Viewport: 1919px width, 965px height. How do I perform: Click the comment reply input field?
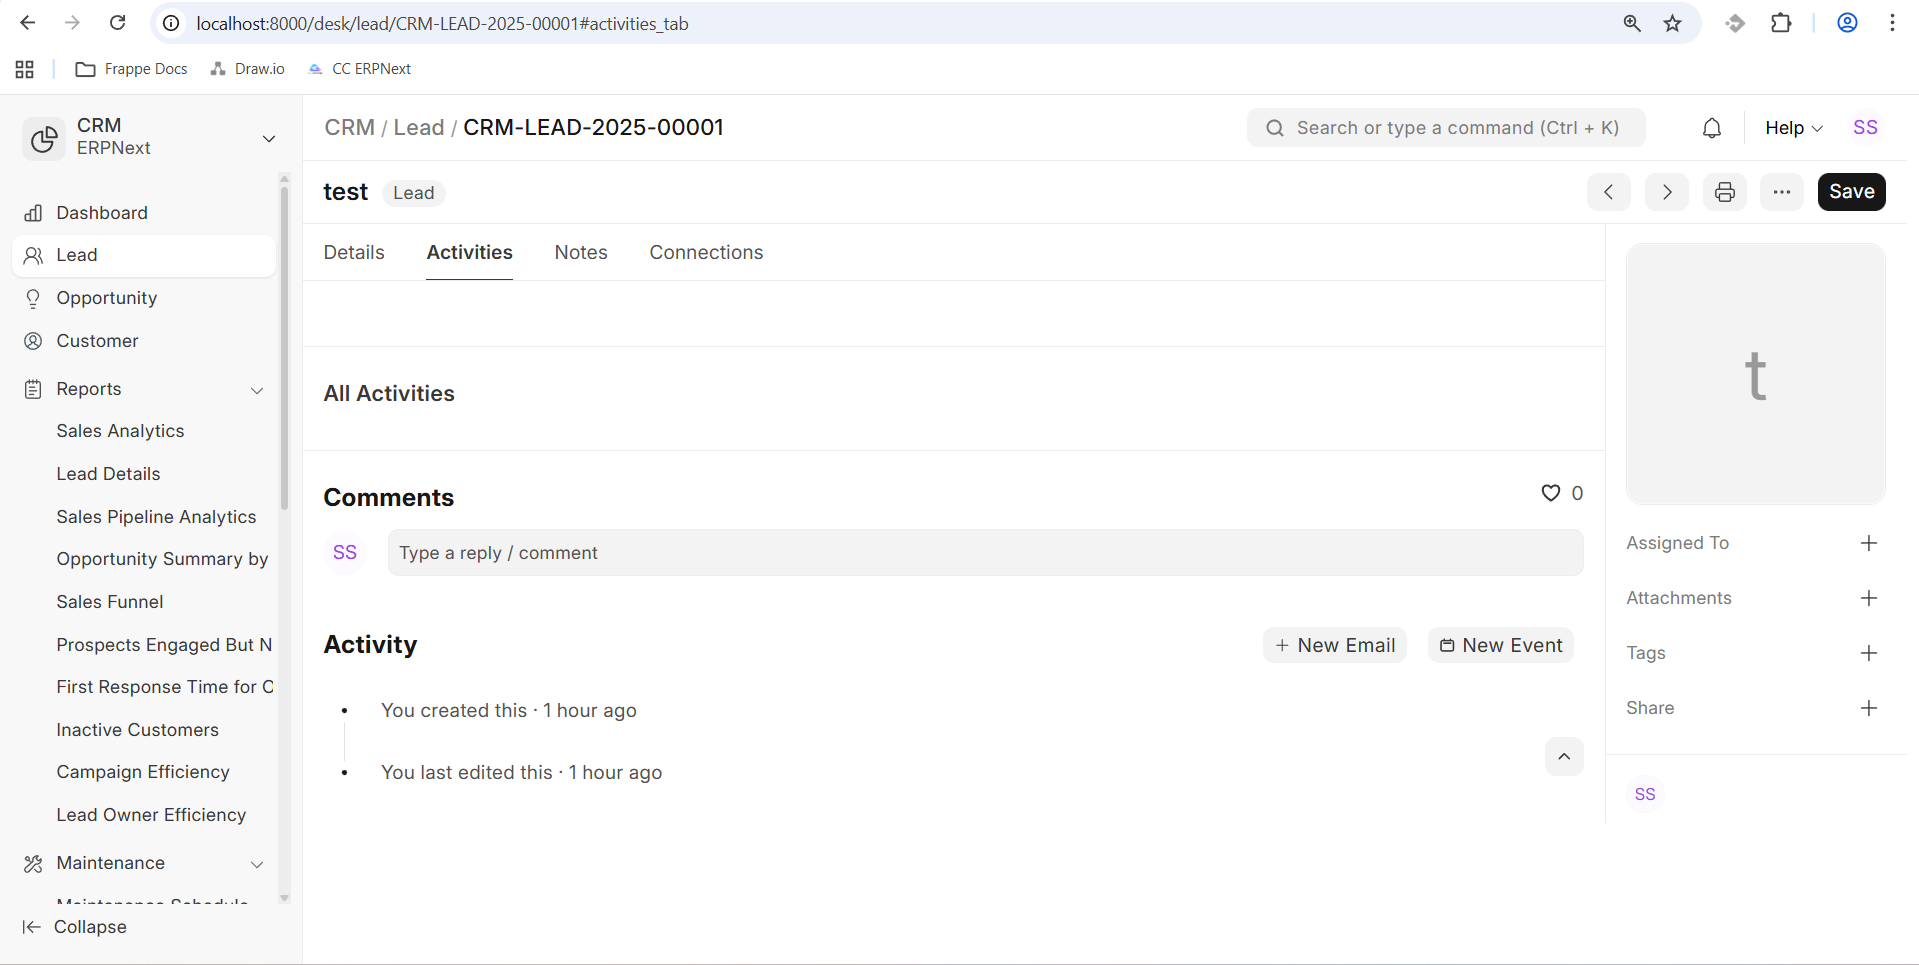tap(984, 553)
